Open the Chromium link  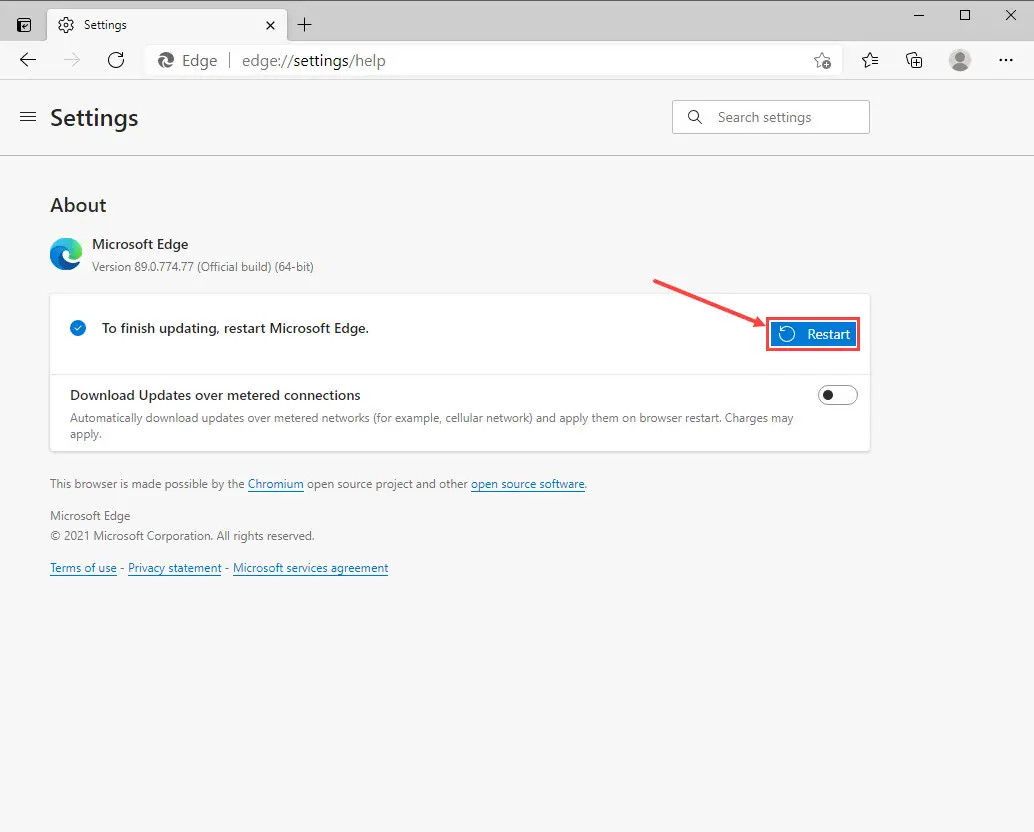click(x=276, y=484)
